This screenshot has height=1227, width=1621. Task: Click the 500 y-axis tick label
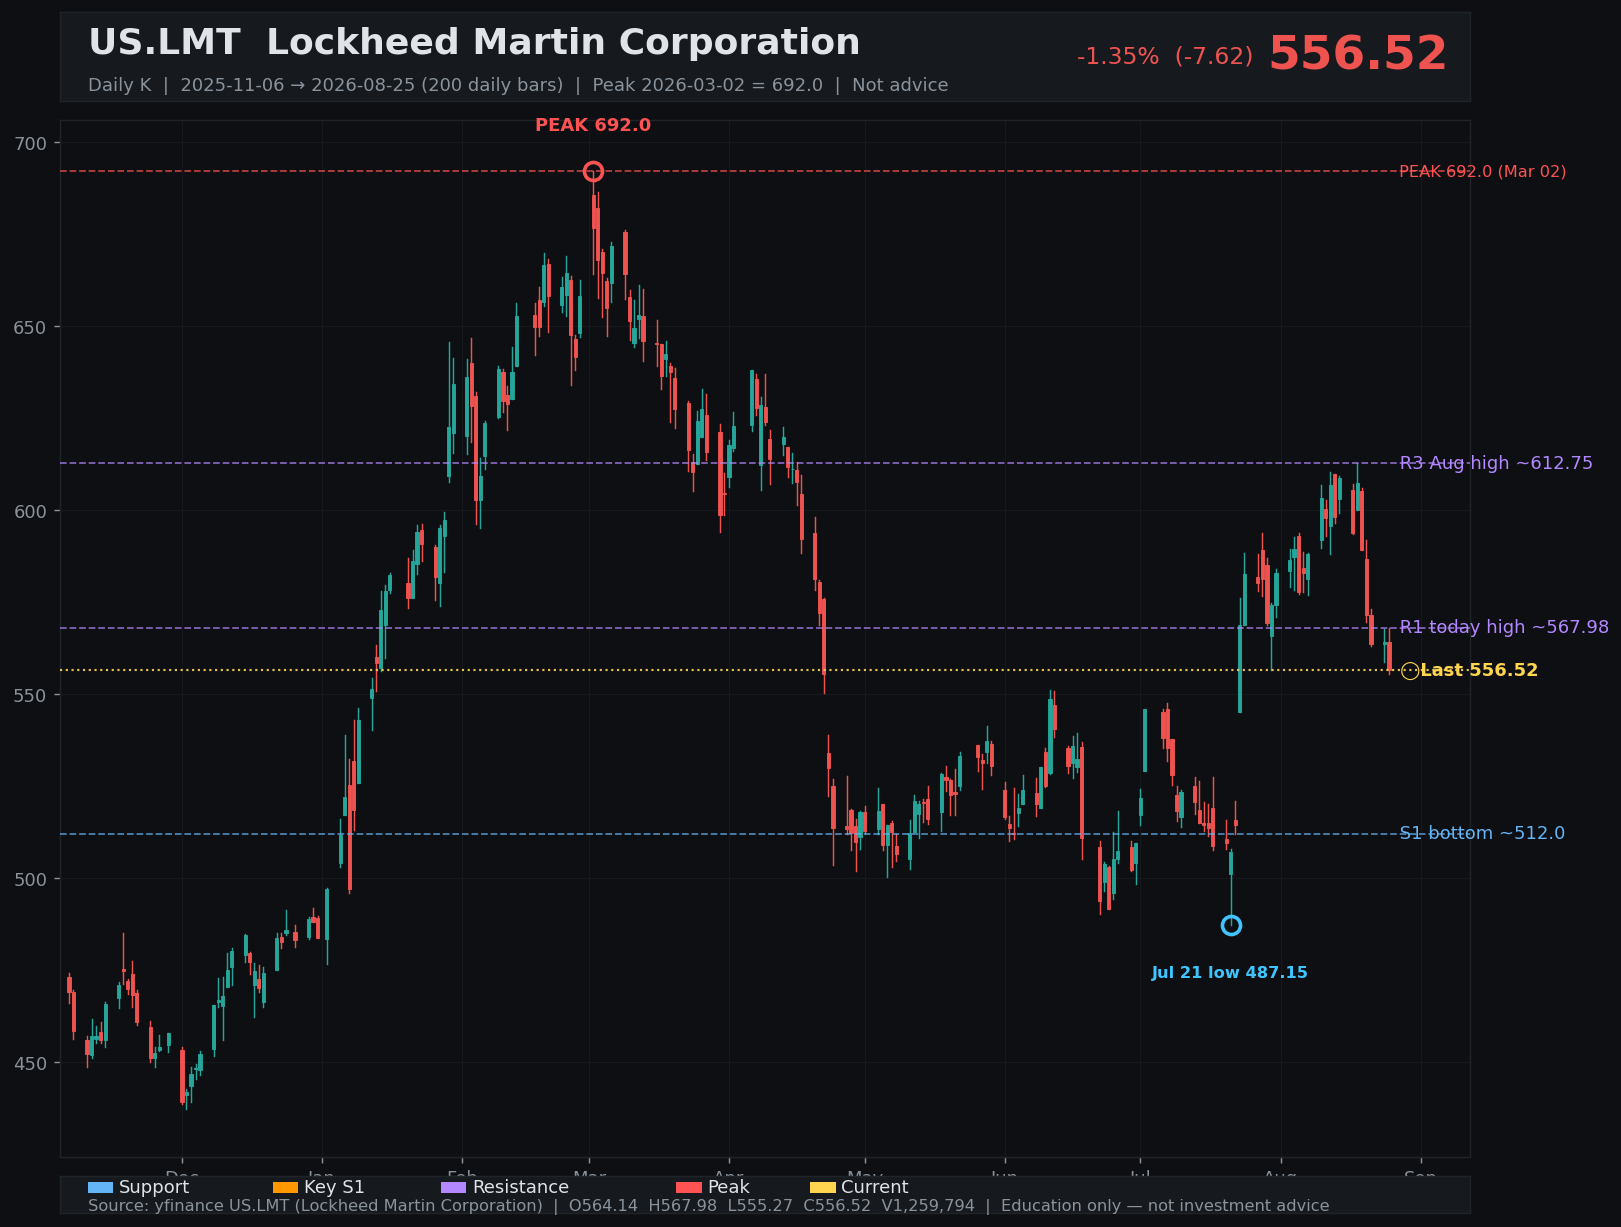pyautogui.click(x=31, y=879)
